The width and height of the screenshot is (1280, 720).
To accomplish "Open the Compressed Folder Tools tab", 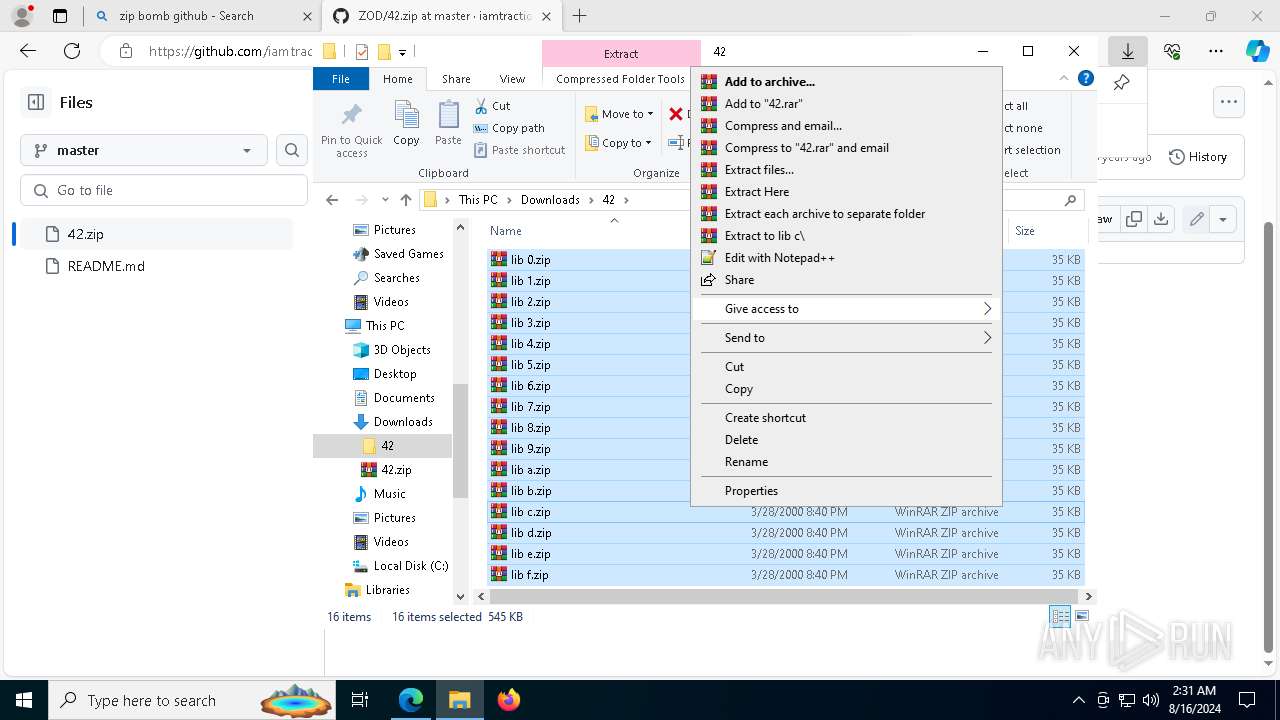I will [x=620, y=79].
